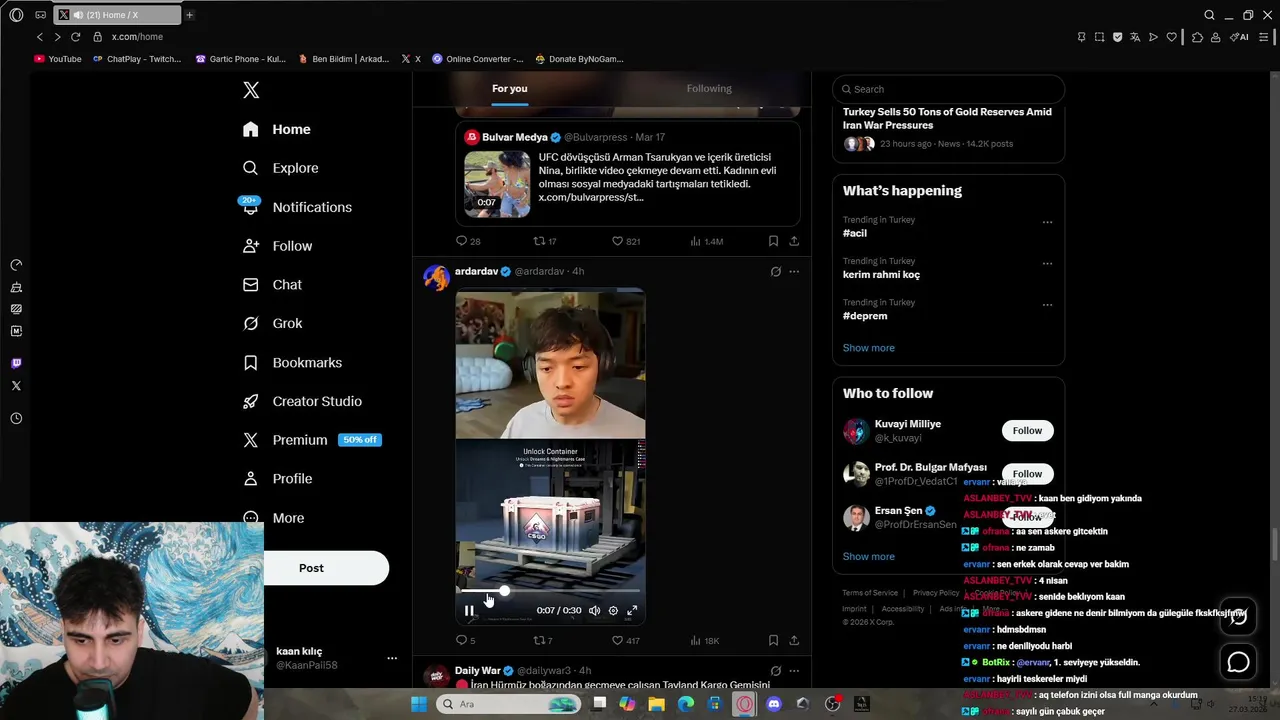Open more options for #deprem trend
The width and height of the screenshot is (1280, 720).
1047,304
